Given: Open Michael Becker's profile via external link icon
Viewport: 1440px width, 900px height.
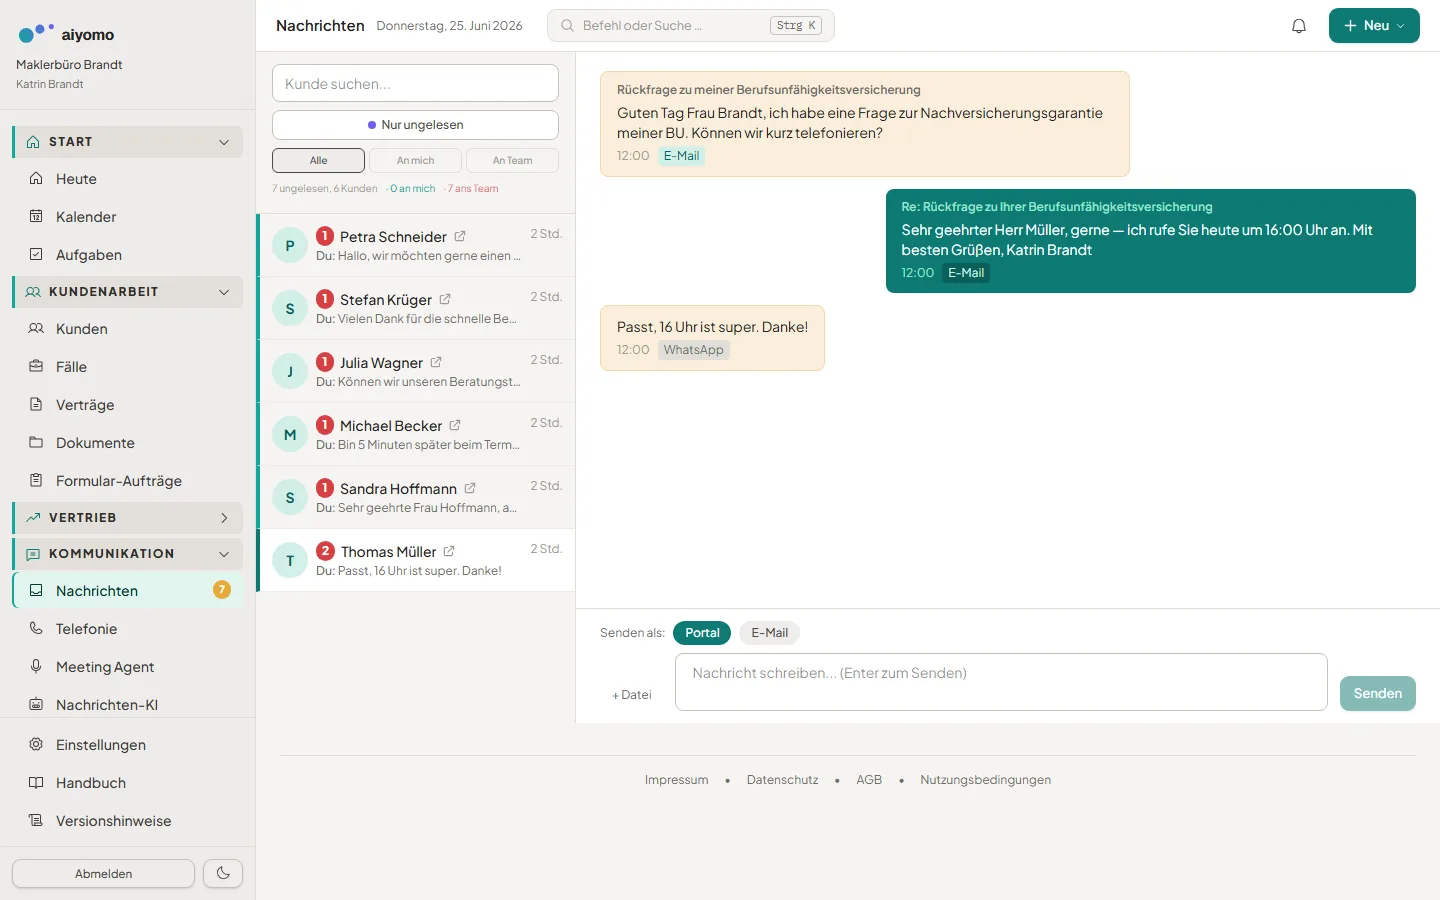Looking at the screenshot, I should tap(455, 426).
